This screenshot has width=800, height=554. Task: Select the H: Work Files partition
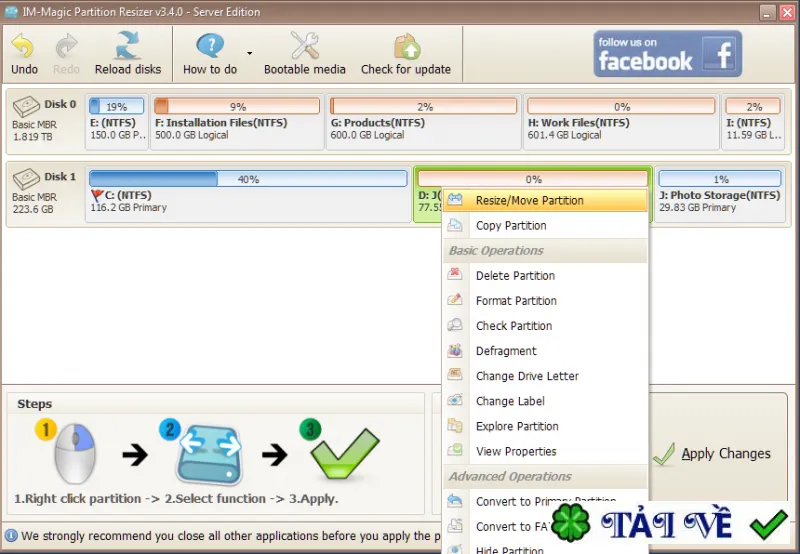[x=621, y=121]
